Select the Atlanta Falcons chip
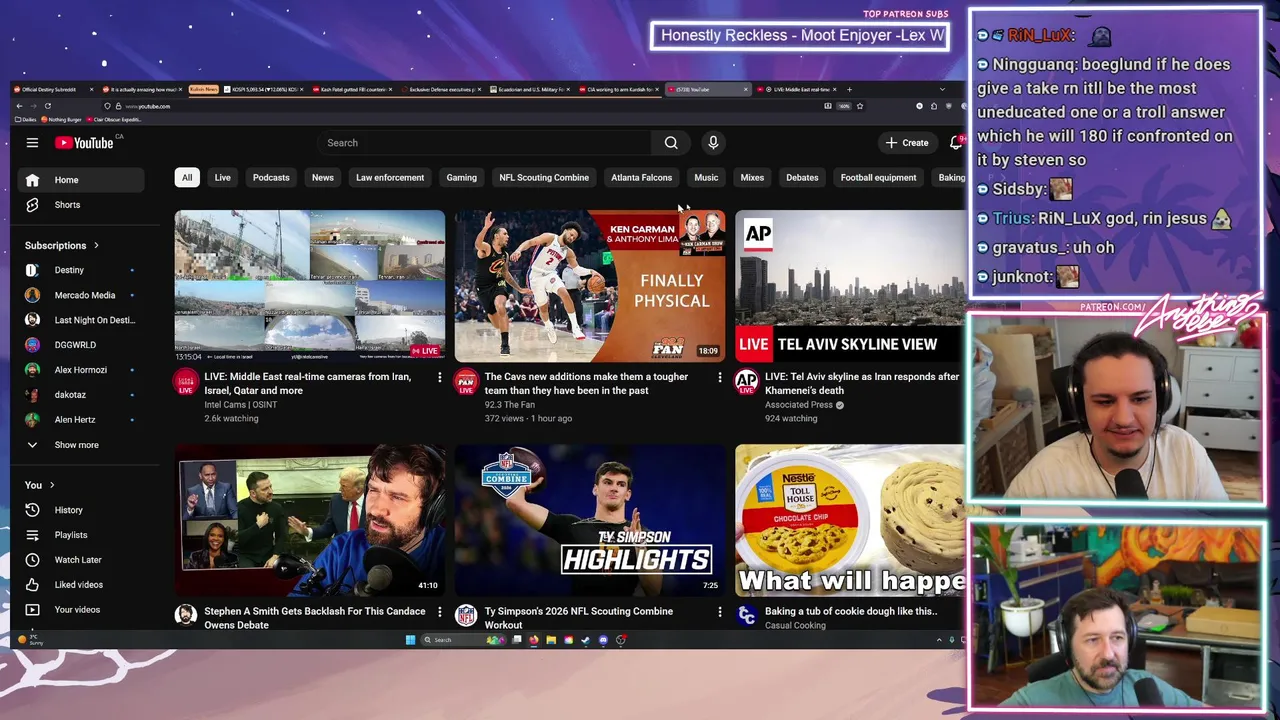 [x=641, y=178]
